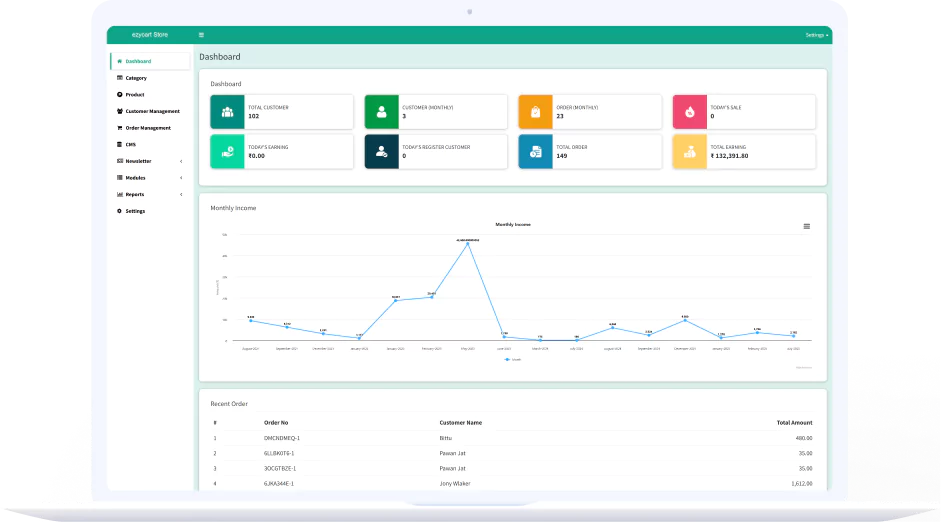
Task: Click the Total Earning value ₹ 132,391.80
Action: (729, 156)
